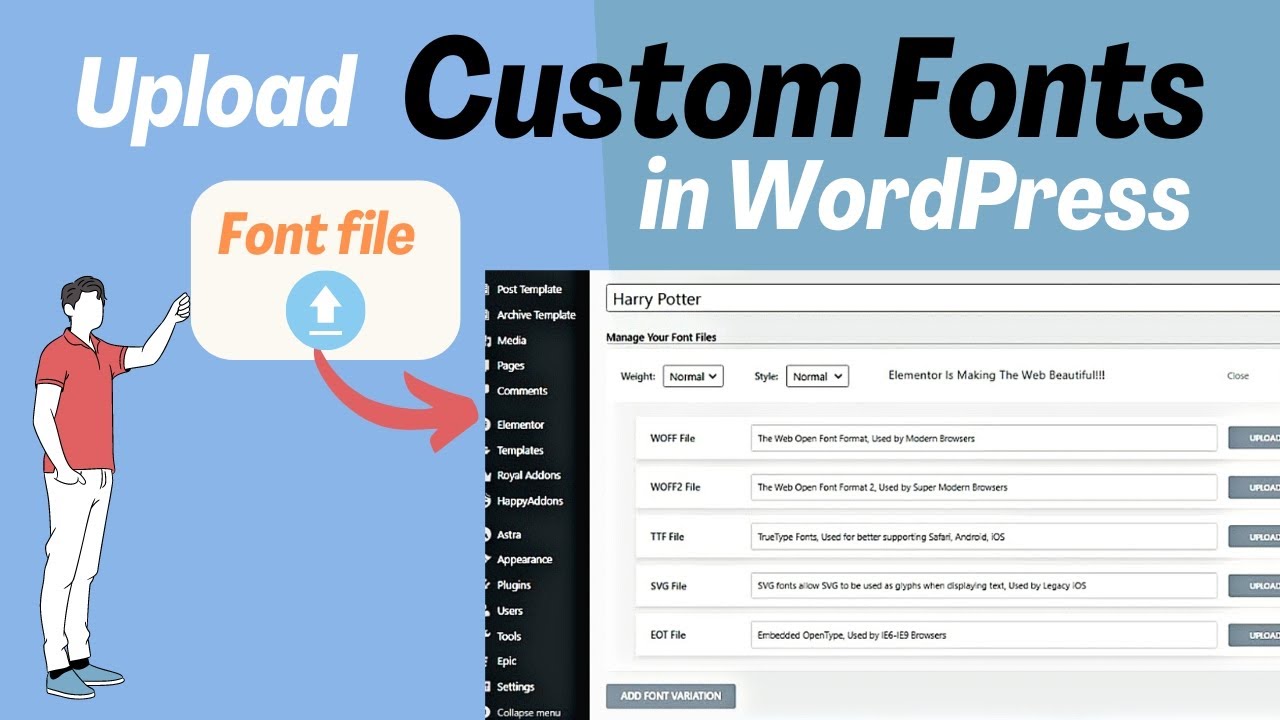The height and width of the screenshot is (720, 1280).
Task: Click the 'SVG File' label
Action: click(668, 586)
